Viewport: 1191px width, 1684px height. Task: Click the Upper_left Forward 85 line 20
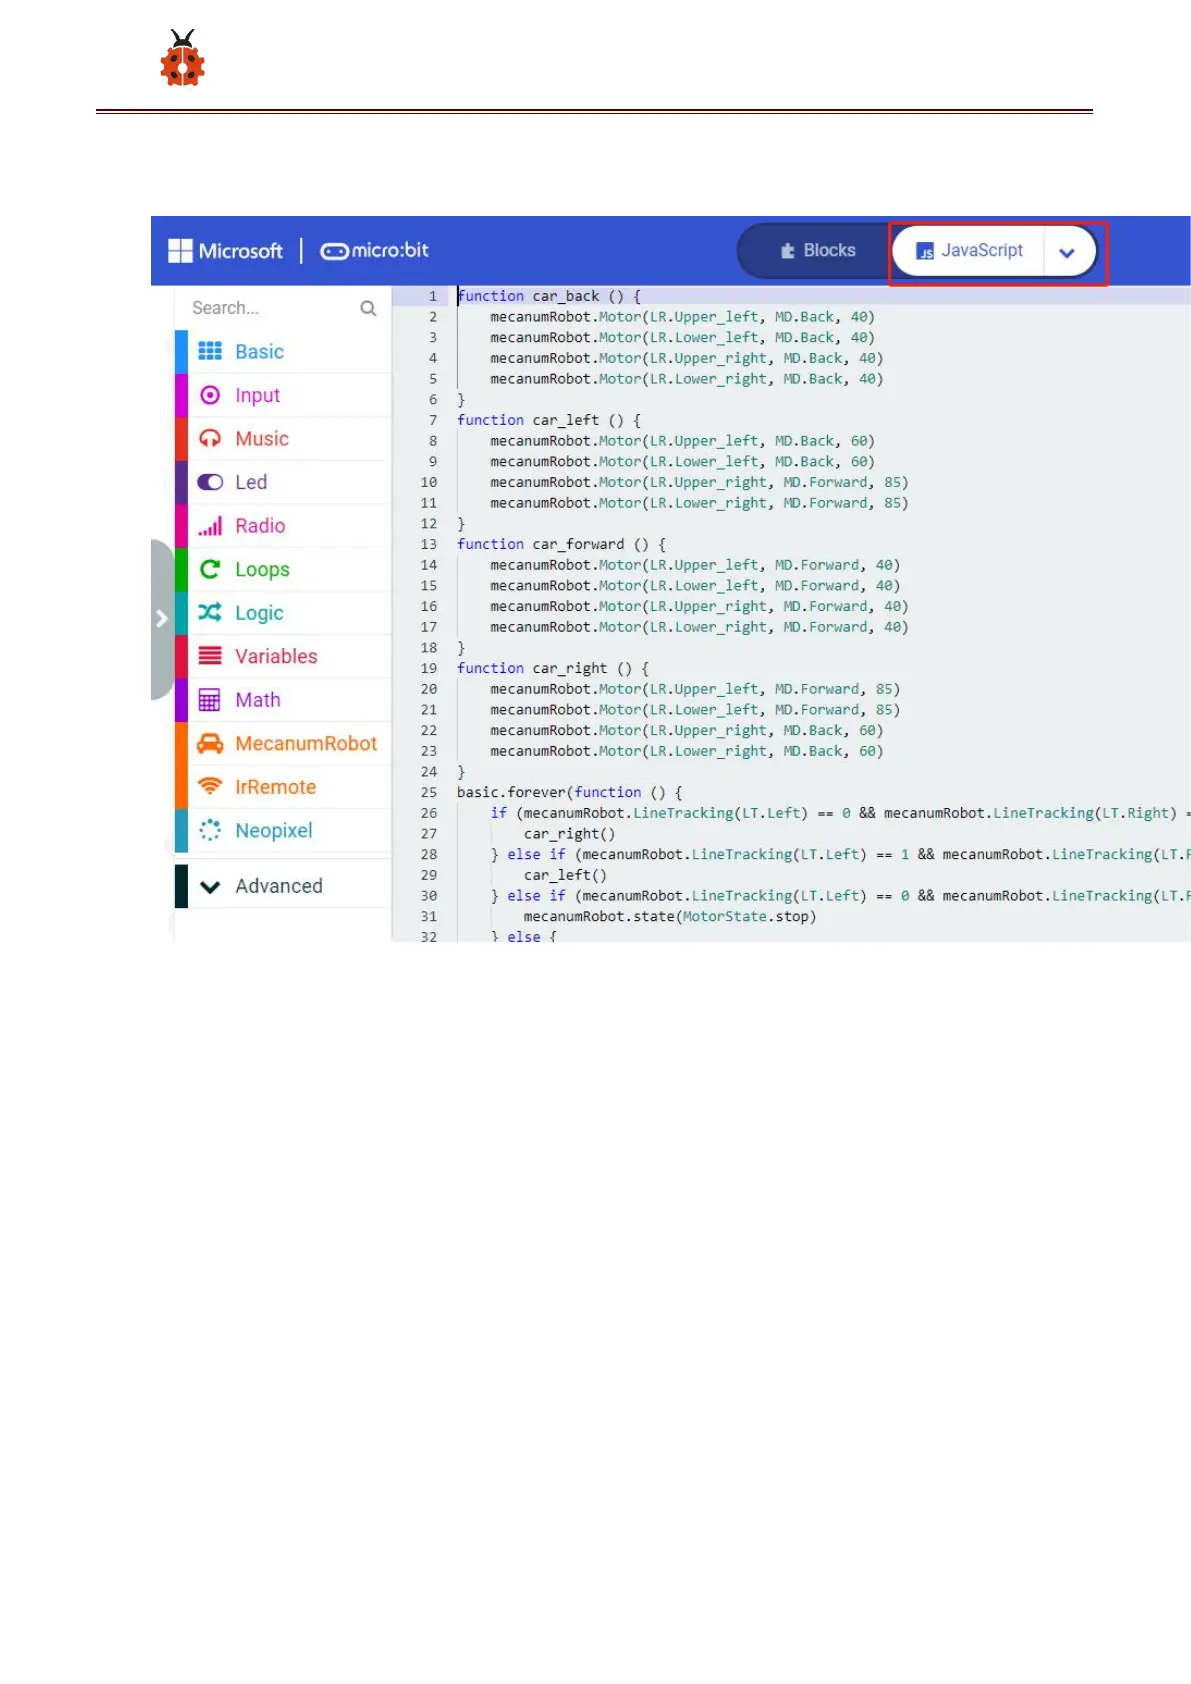click(x=696, y=689)
